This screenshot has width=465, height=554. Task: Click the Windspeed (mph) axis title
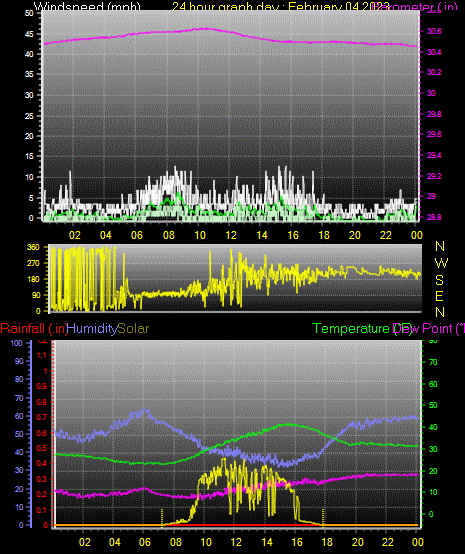87,6
